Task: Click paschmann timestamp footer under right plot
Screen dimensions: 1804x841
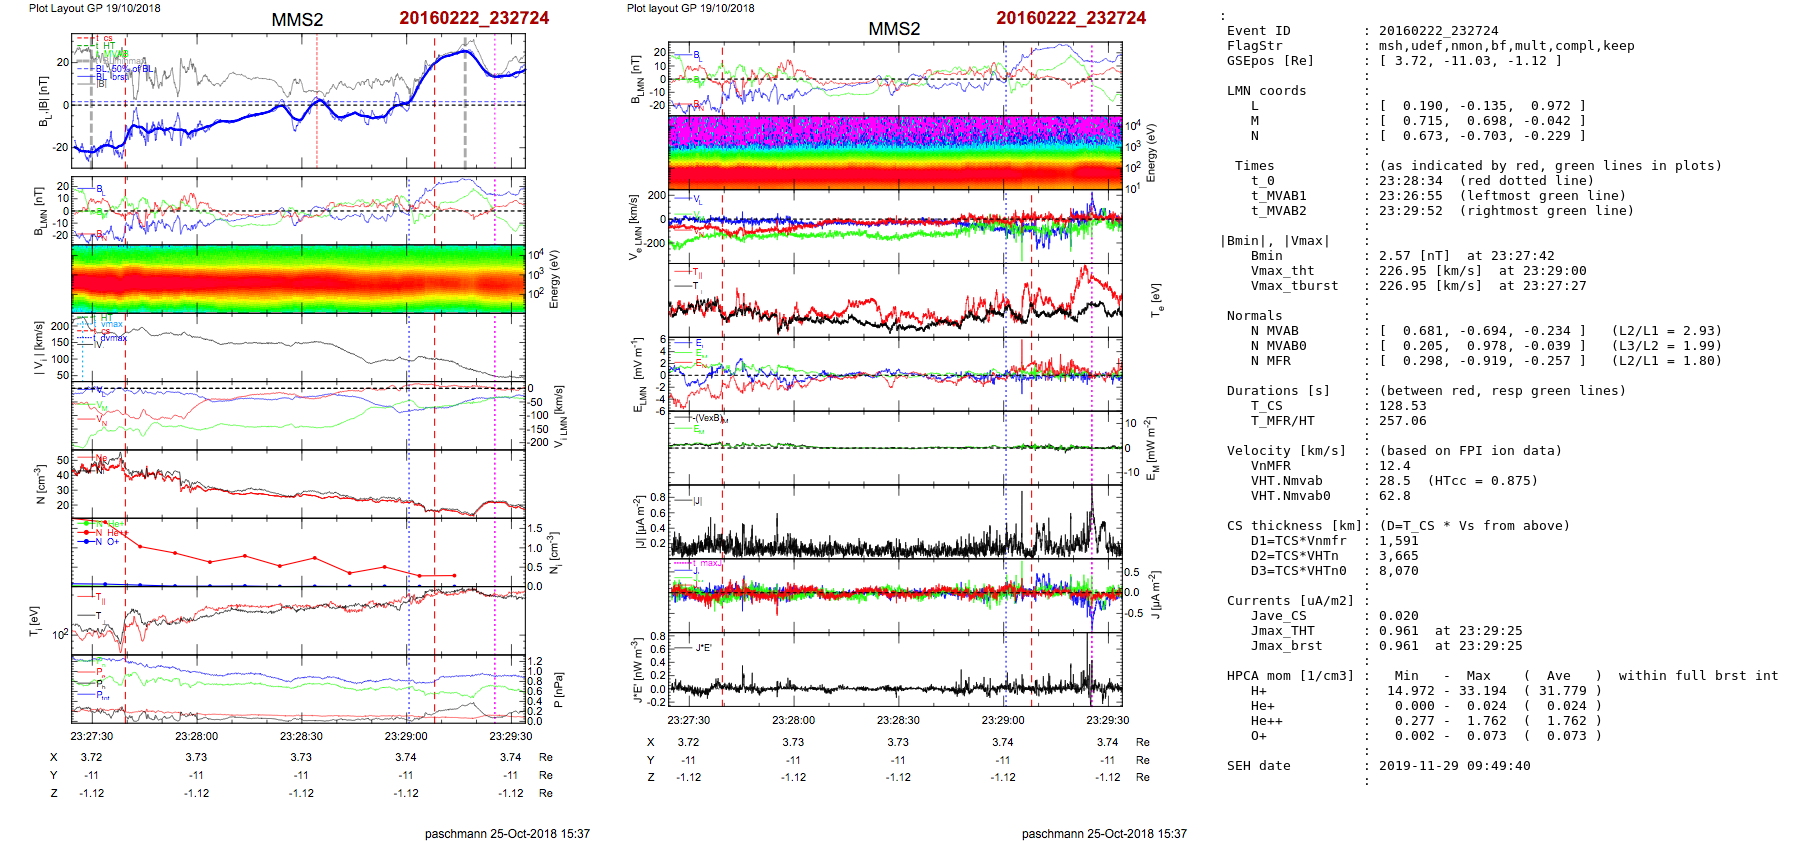Action: (x=1104, y=833)
